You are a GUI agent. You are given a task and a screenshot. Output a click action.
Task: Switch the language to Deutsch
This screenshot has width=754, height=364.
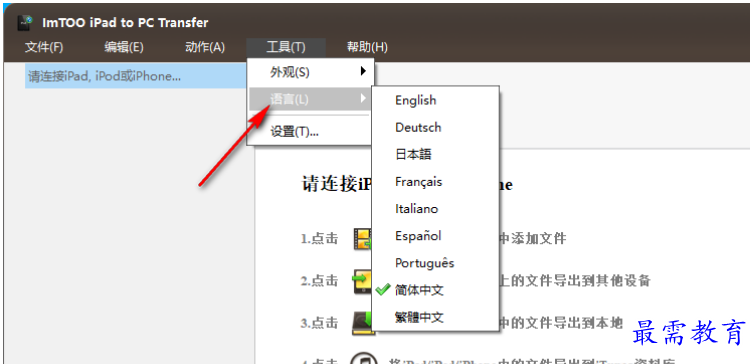coord(436,127)
